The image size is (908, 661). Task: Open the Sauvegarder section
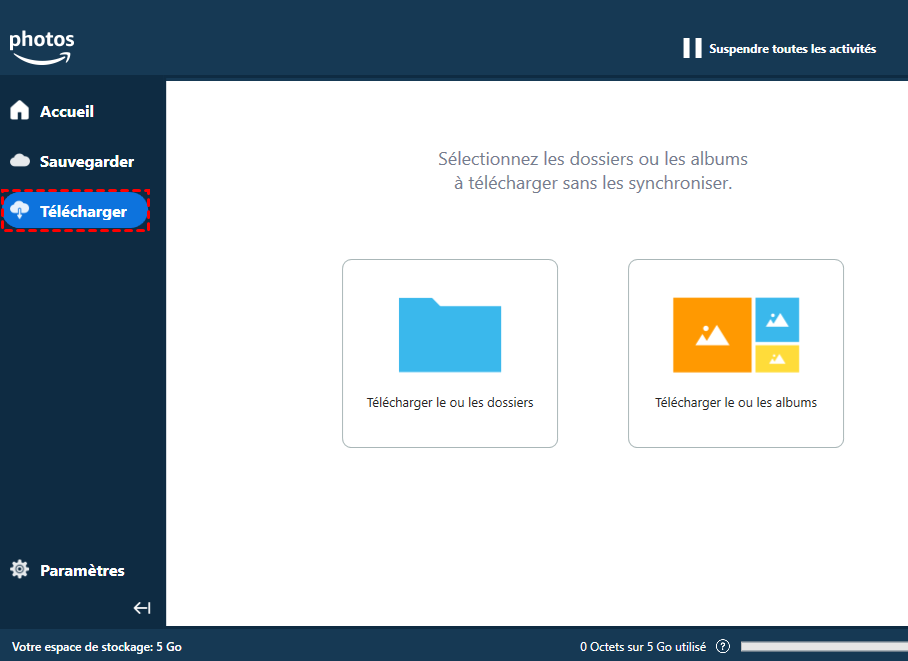coord(86,162)
